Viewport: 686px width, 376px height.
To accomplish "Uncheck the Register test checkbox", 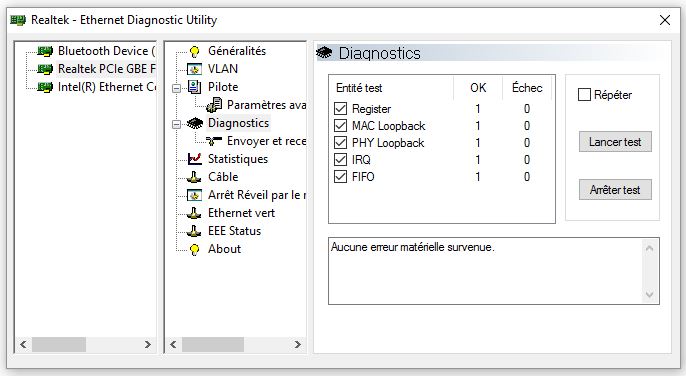I will [340, 109].
